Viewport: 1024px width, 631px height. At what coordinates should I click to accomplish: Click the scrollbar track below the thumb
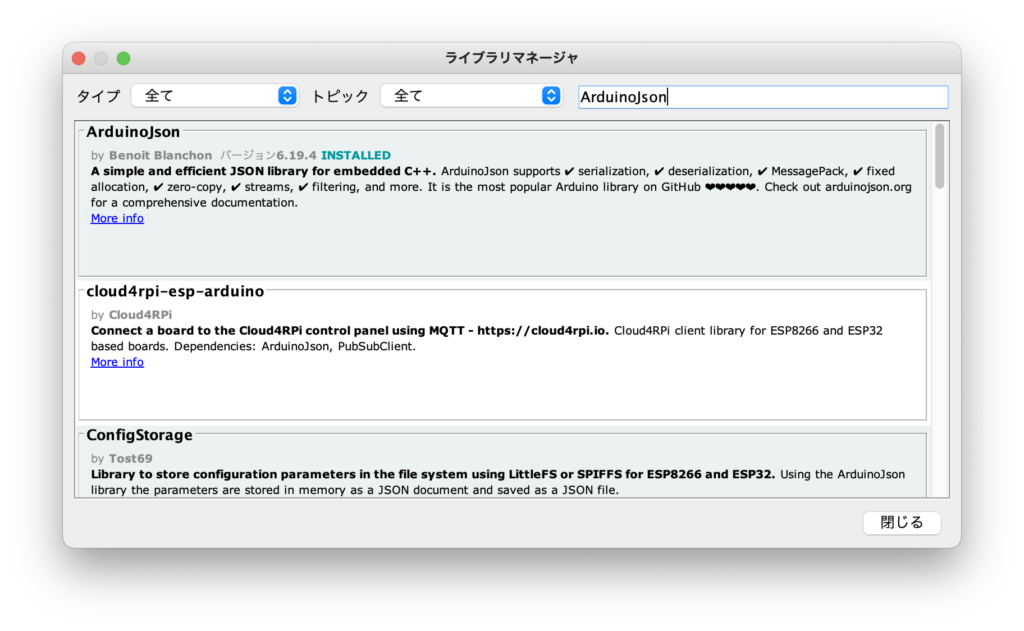(939, 350)
